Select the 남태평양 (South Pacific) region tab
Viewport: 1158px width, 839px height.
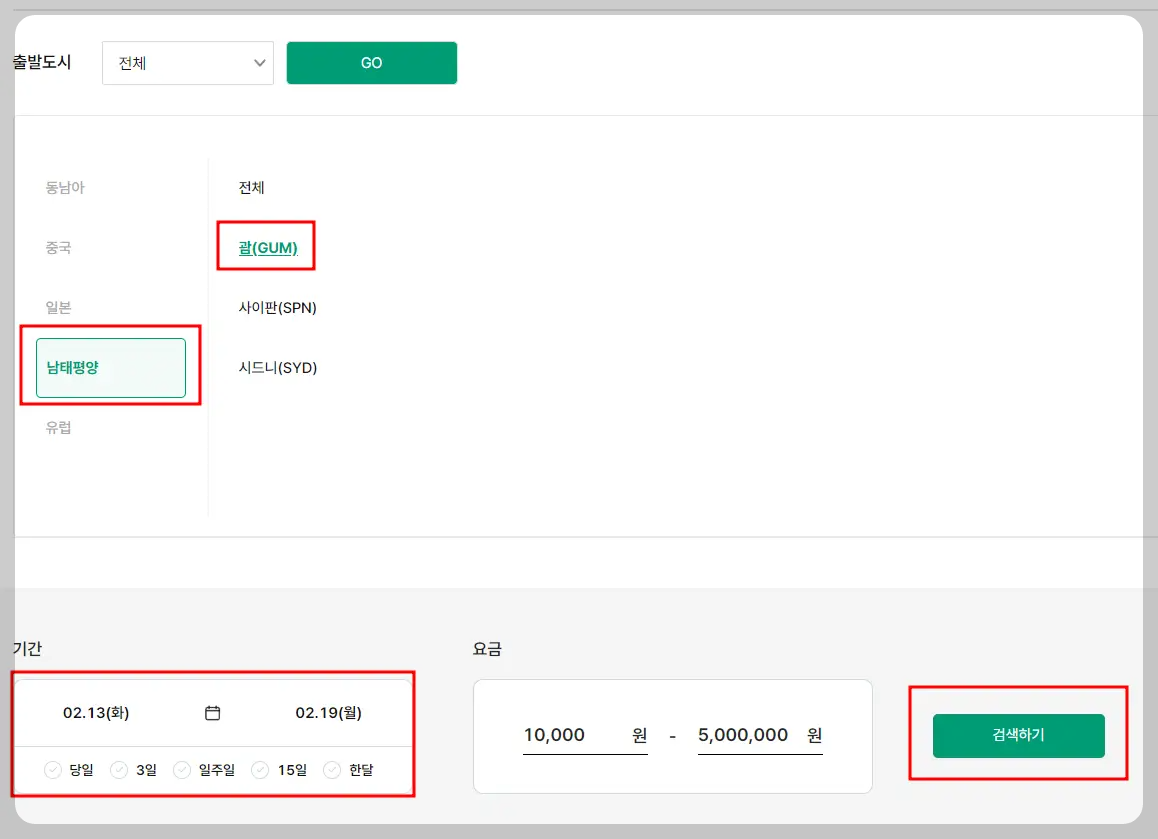(x=111, y=367)
